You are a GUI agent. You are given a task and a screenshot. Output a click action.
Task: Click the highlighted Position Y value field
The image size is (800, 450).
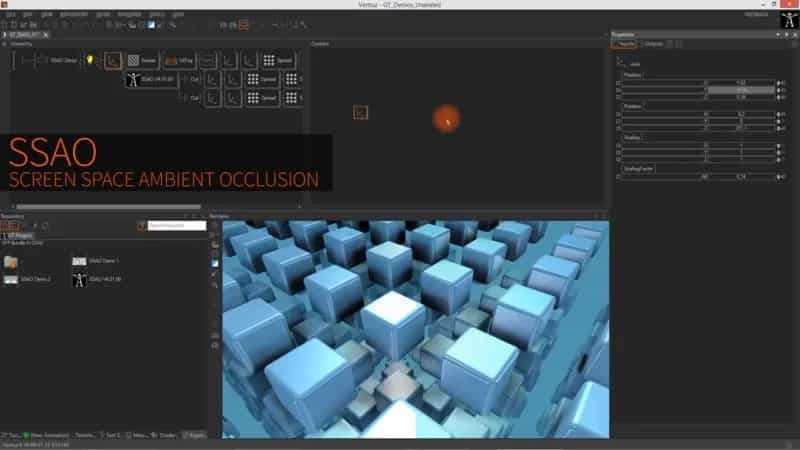[x=741, y=90]
